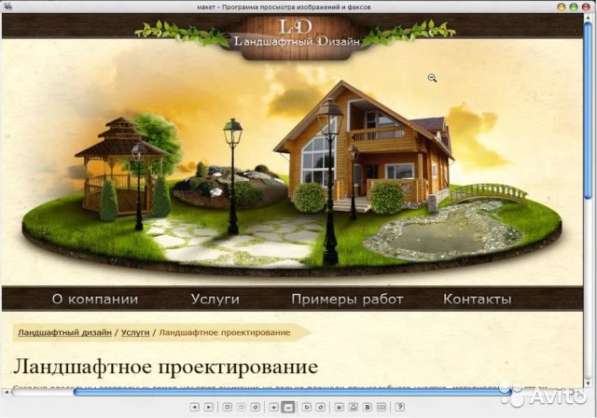Screen dimensions: 597x418
Task: Click the selected Zoom Out toolbar button
Action: point(287,407)
